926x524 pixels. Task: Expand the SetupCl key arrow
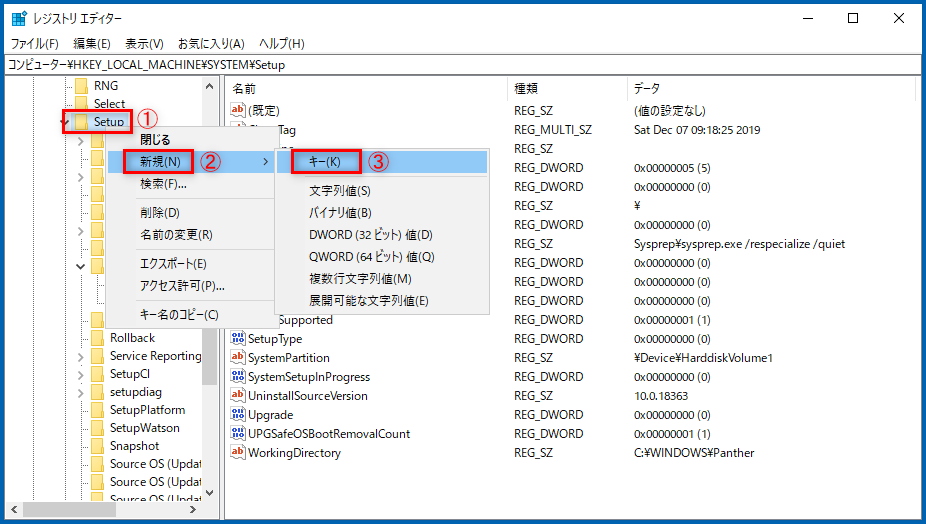point(82,374)
